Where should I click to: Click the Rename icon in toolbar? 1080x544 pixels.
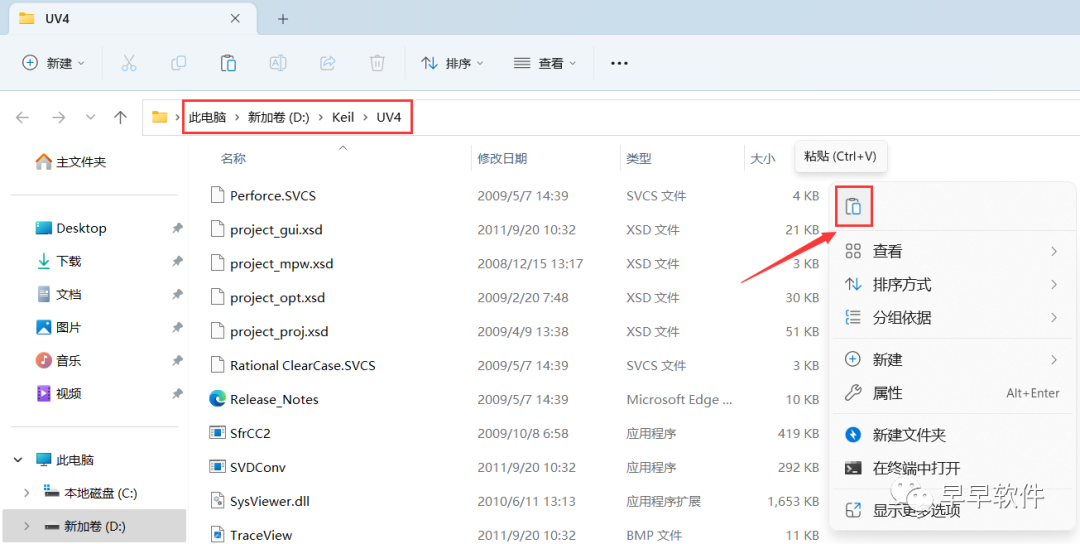[278, 63]
